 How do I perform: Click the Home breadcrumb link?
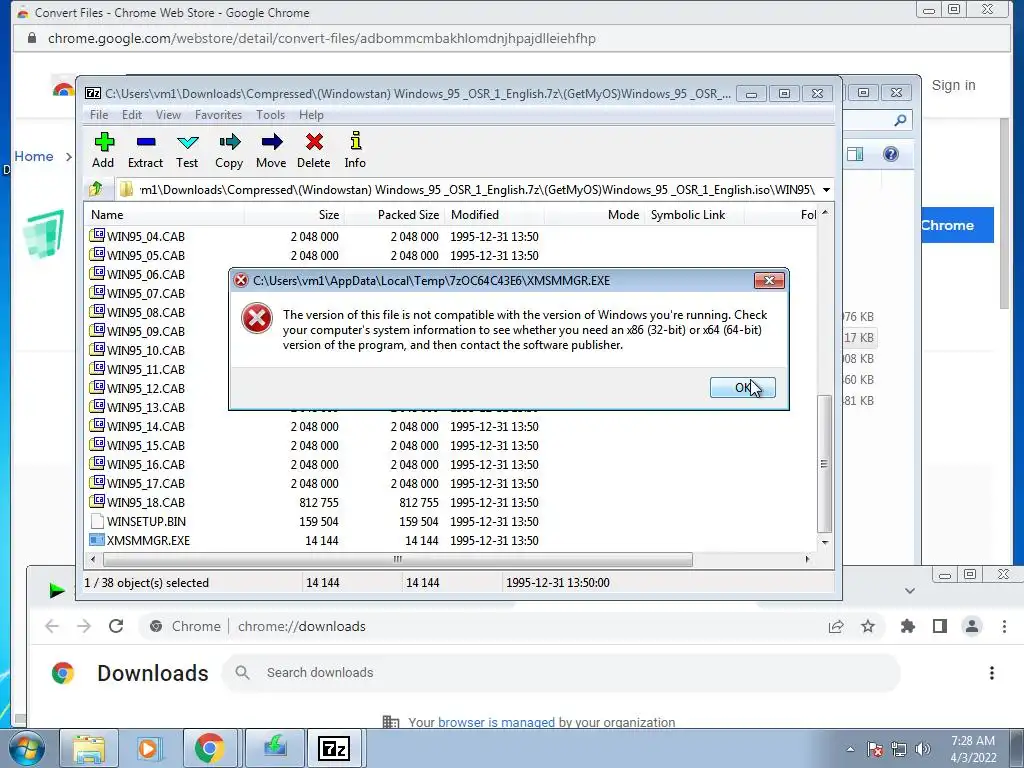pos(34,157)
